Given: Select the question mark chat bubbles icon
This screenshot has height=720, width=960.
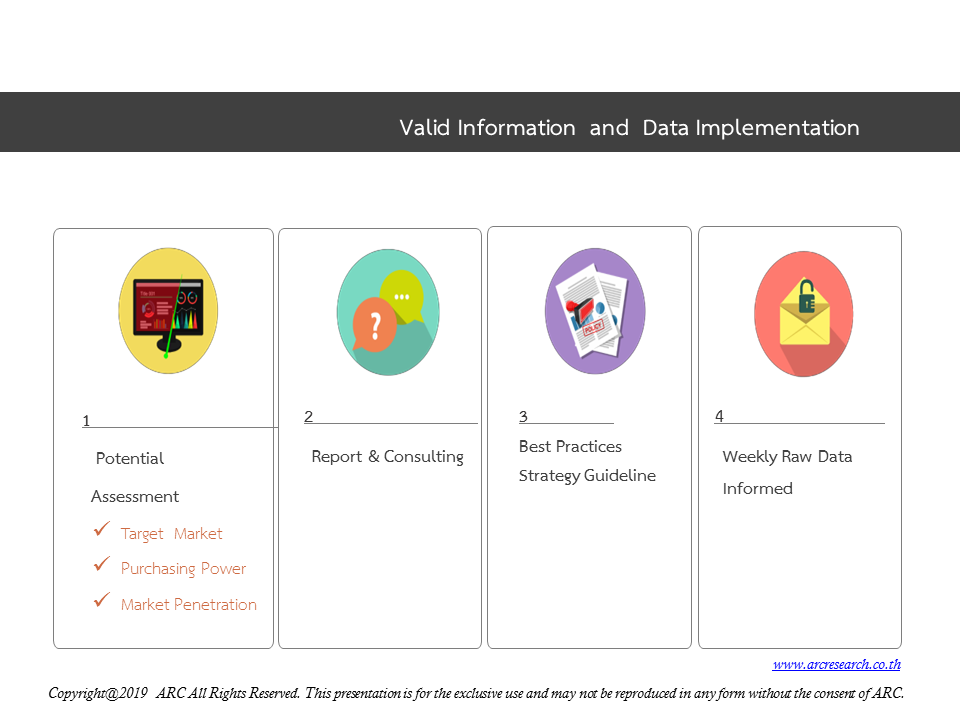Looking at the screenshot, I should (x=388, y=312).
